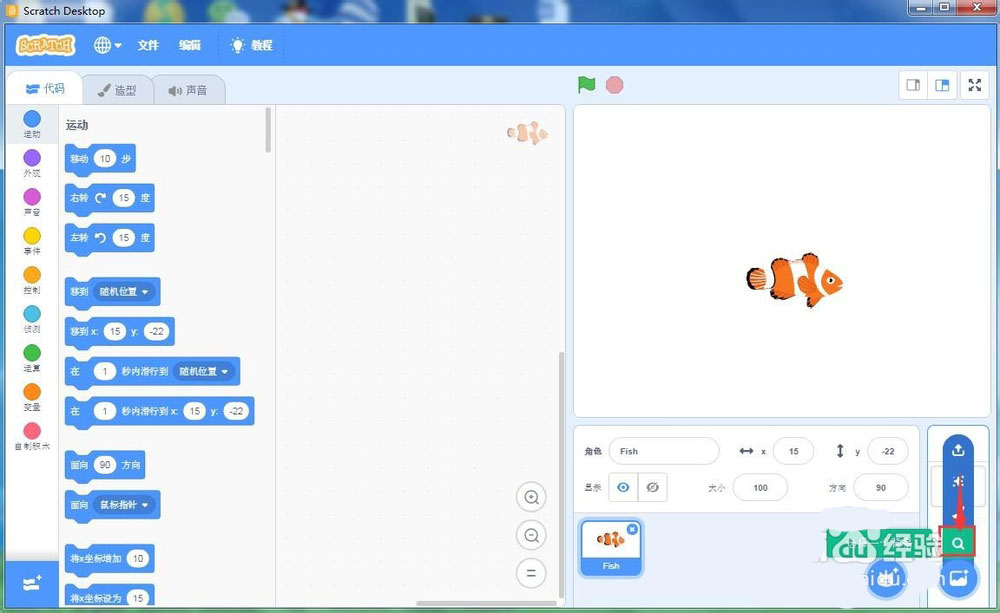Select the Fish sprite thumbnail

(x=610, y=546)
